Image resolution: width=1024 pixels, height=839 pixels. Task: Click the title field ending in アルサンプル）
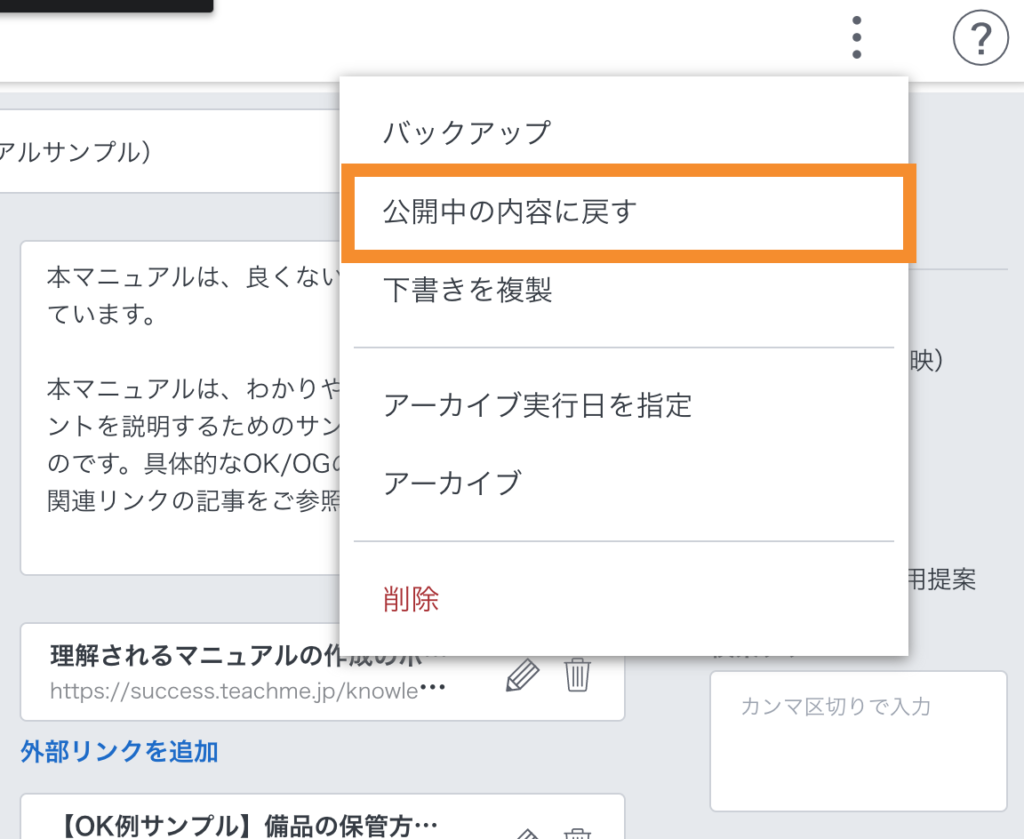click(150, 152)
